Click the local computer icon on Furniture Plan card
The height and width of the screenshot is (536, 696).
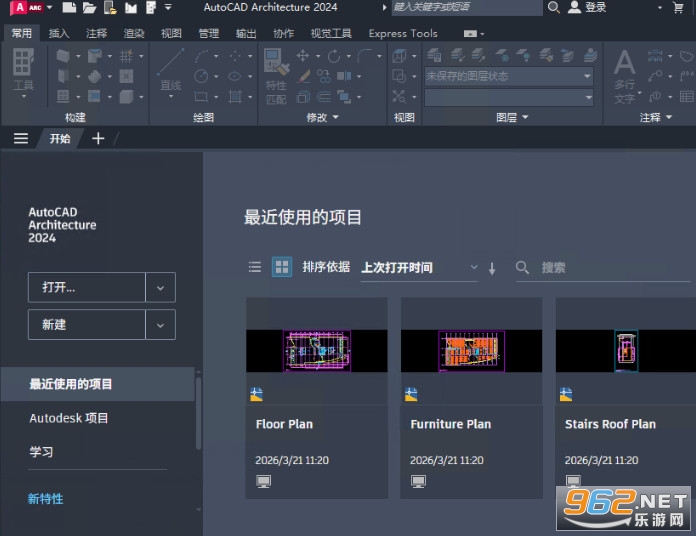tap(418, 481)
